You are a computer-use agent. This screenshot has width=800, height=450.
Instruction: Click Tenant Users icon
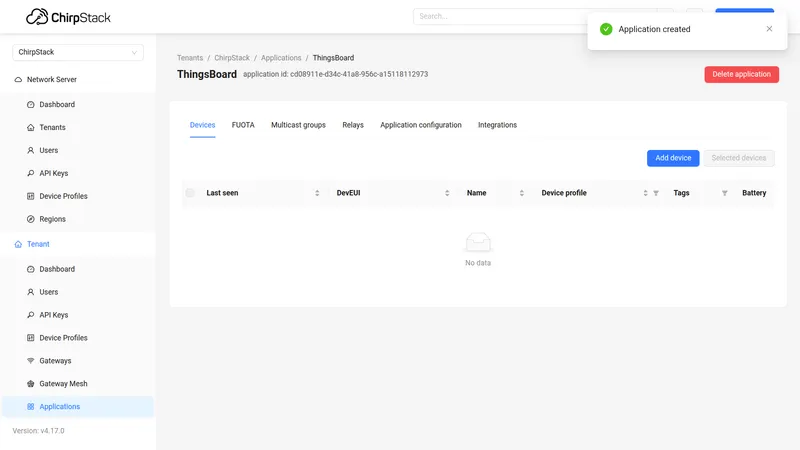[x=31, y=292]
